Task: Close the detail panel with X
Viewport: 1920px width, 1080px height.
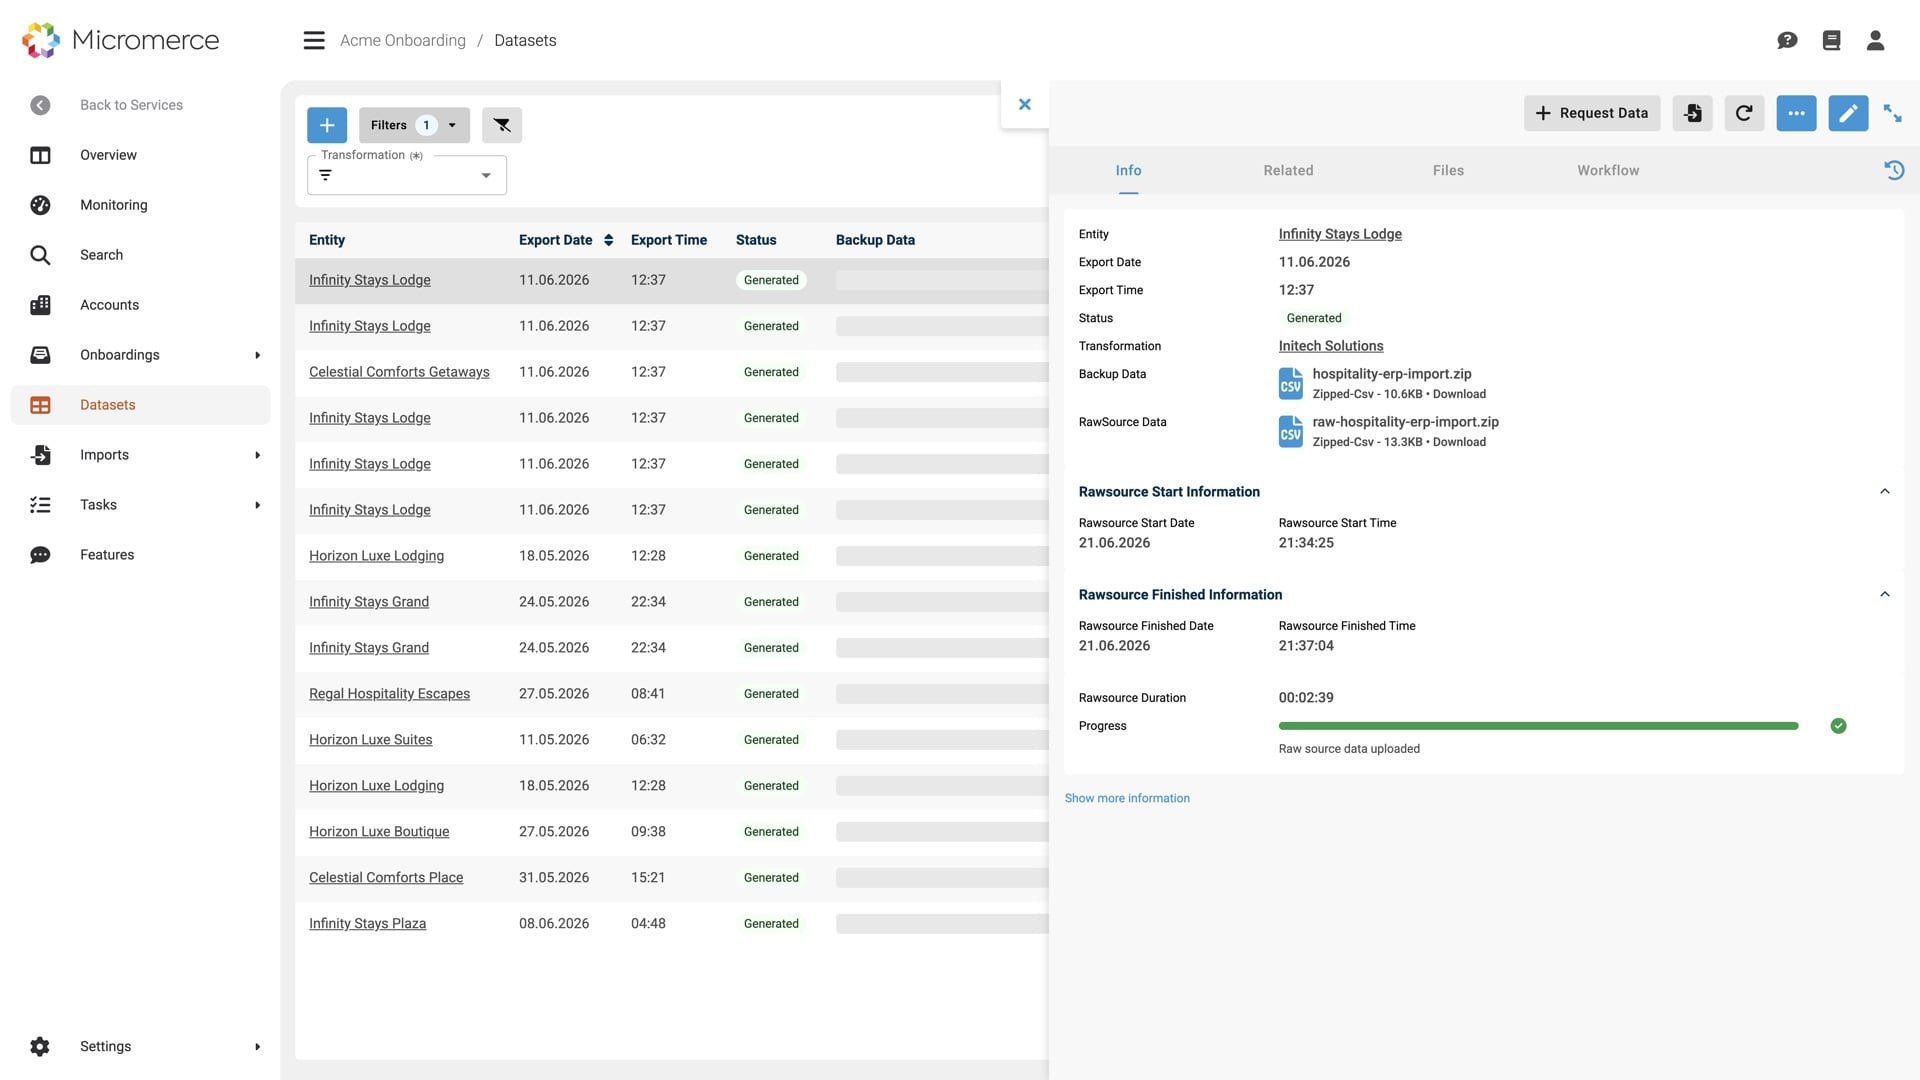Action: click(x=1025, y=104)
